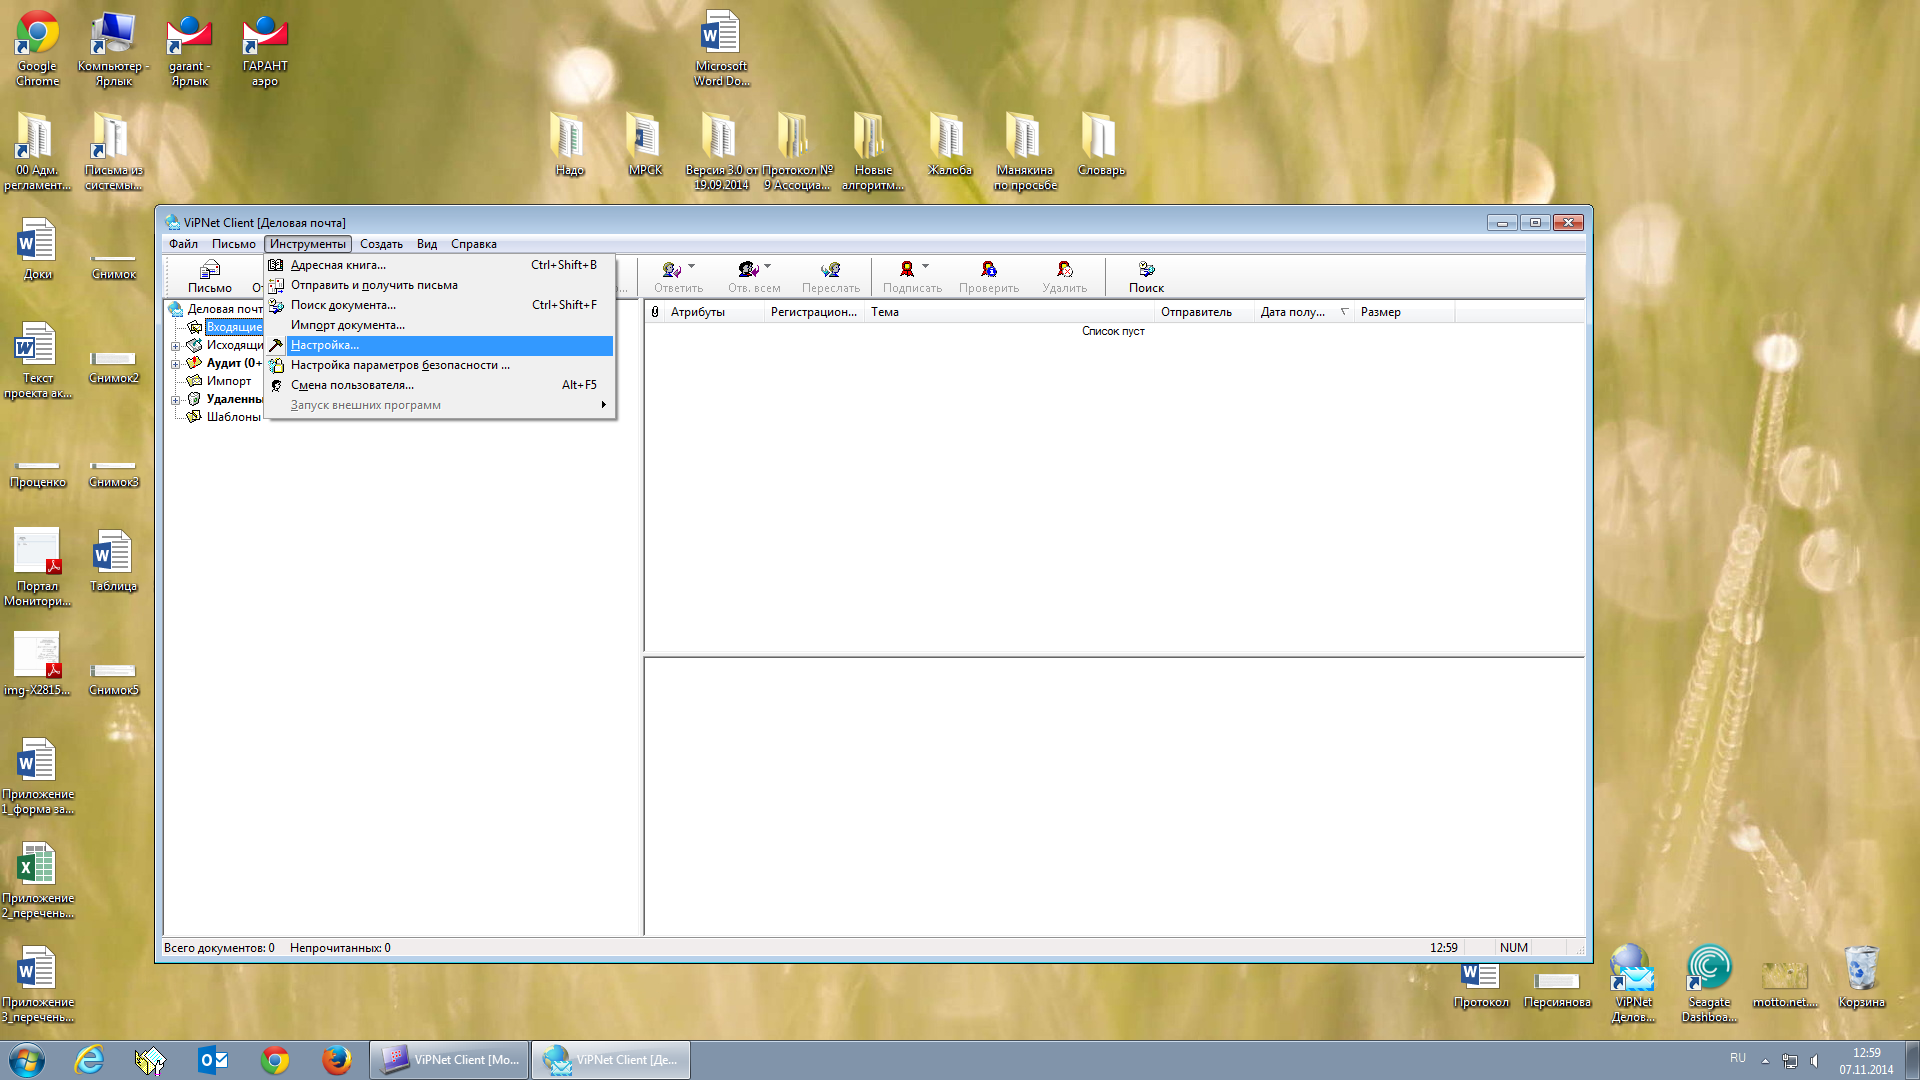Image resolution: width=1920 pixels, height=1080 pixels.
Task: Click the Переслать forward toolbar icon
Action: (830, 275)
